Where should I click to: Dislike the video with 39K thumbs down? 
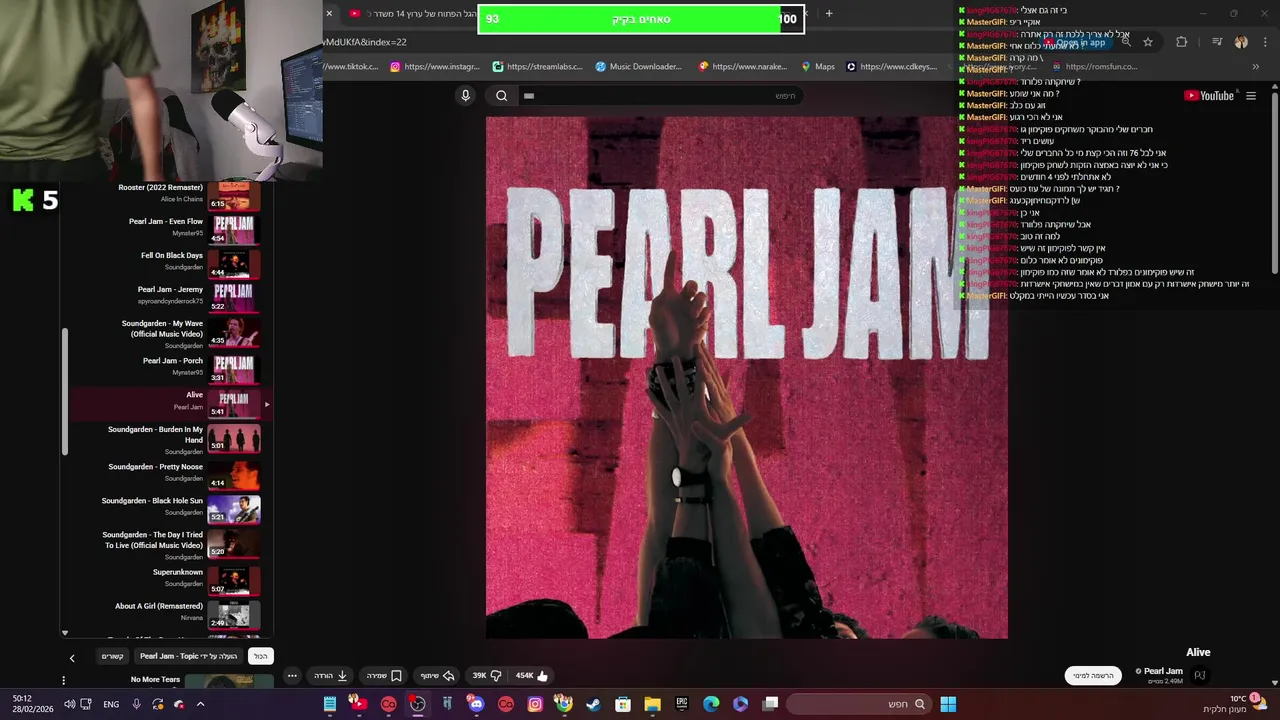(486, 675)
